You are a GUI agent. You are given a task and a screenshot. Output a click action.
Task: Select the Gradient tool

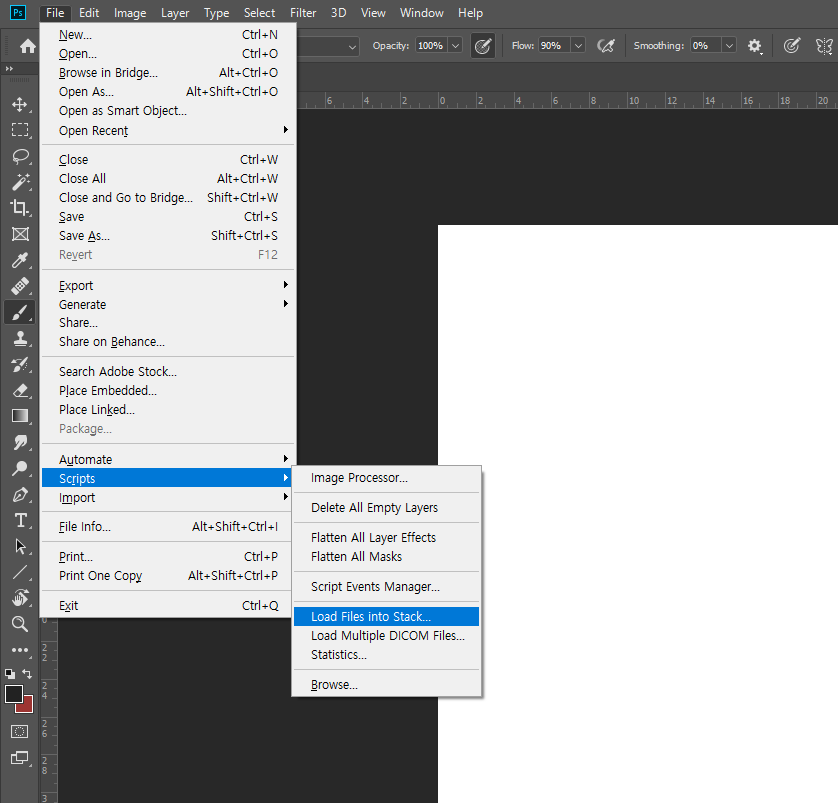pyautogui.click(x=20, y=416)
